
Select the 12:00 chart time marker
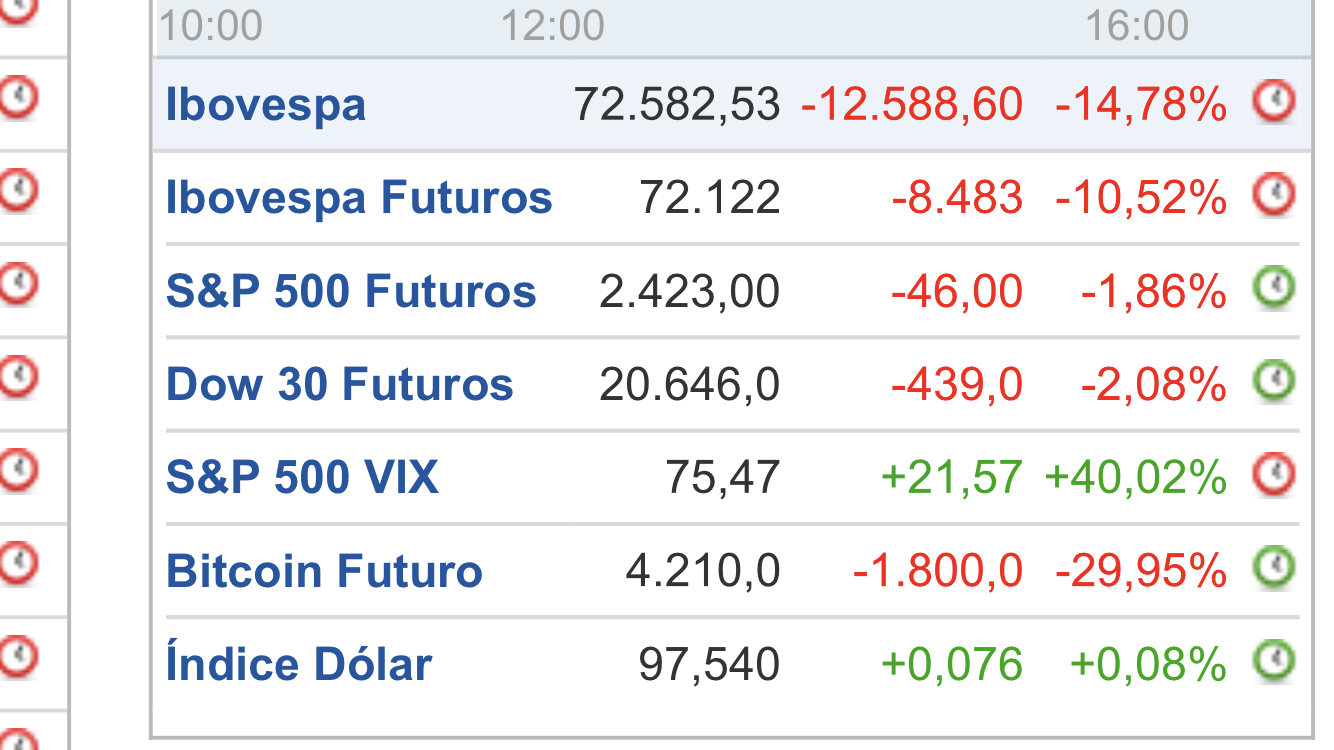tap(553, 25)
